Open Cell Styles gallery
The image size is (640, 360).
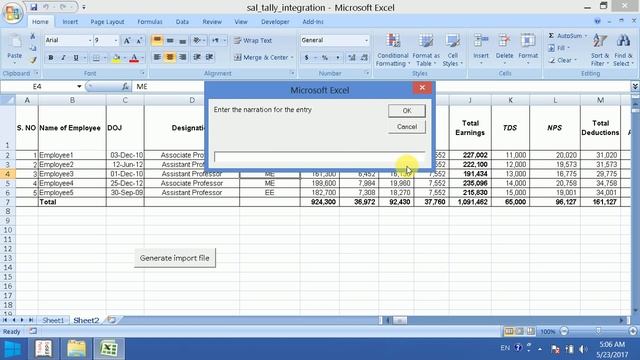(x=452, y=51)
